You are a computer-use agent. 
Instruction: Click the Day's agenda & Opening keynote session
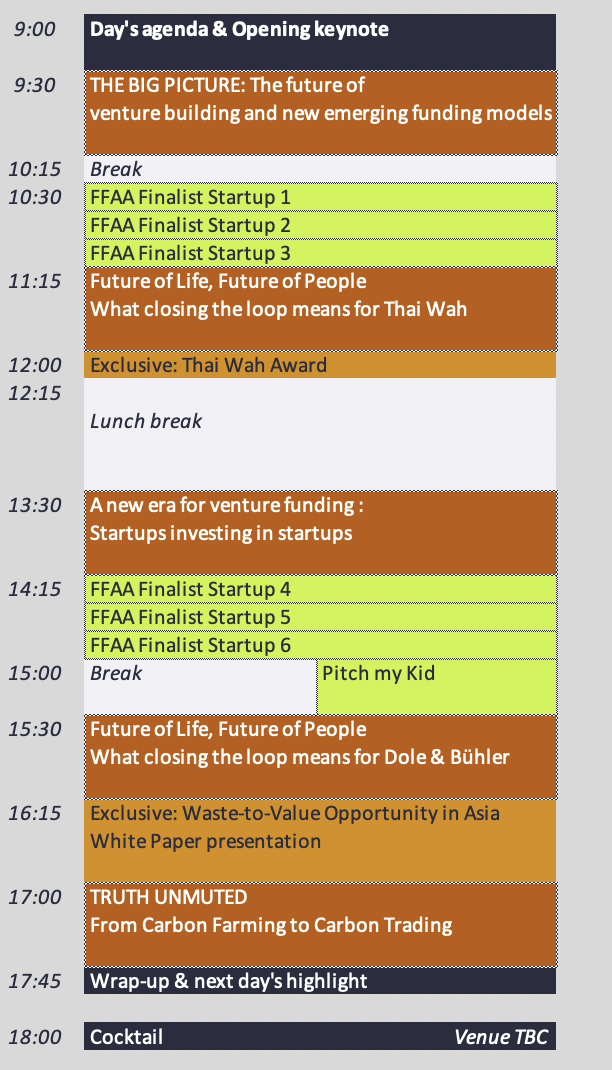click(x=319, y=41)
